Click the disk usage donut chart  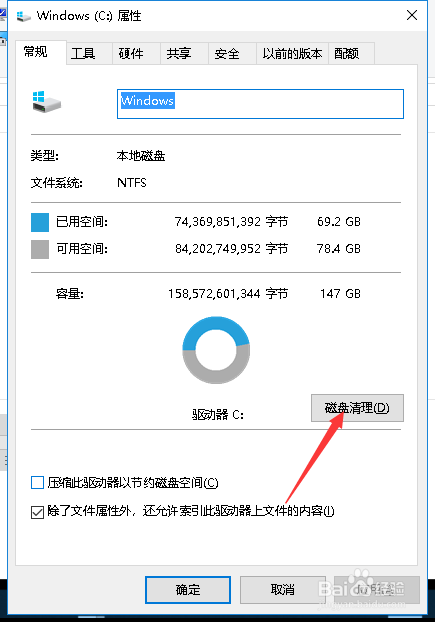[x=216, y=350]
